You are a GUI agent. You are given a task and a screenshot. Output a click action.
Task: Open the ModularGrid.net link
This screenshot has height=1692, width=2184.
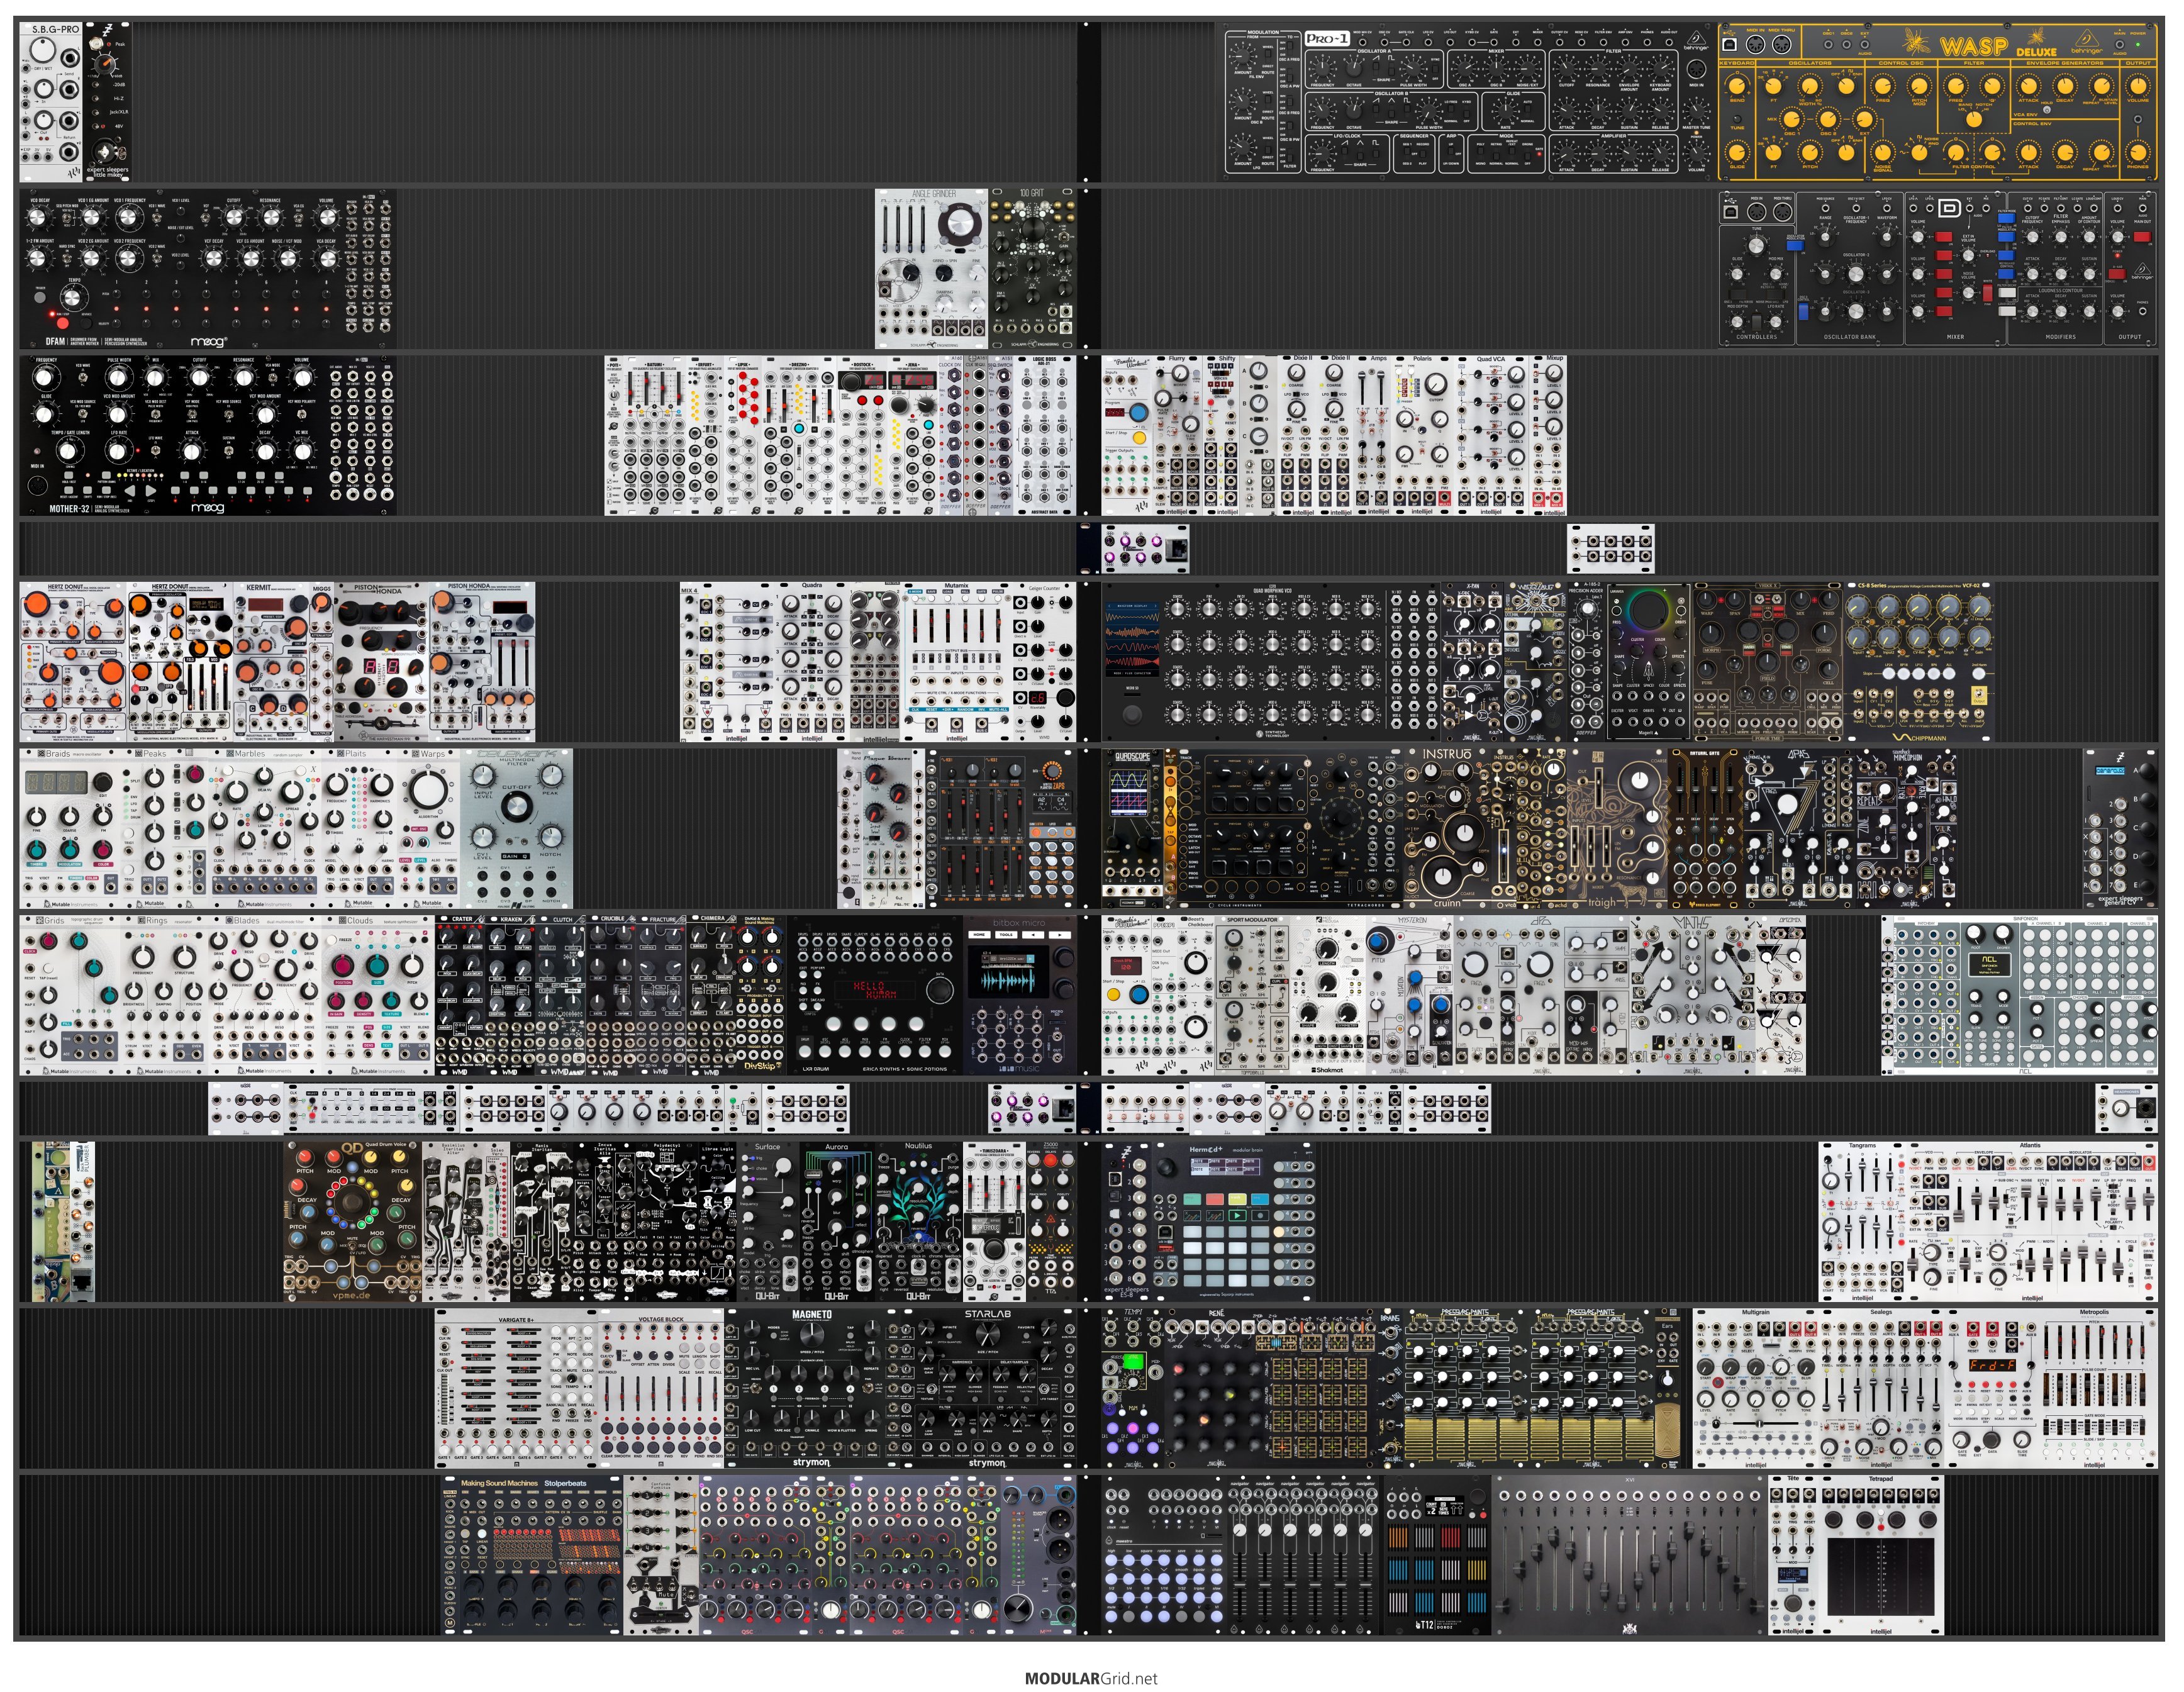(x=1091, y=1678)
